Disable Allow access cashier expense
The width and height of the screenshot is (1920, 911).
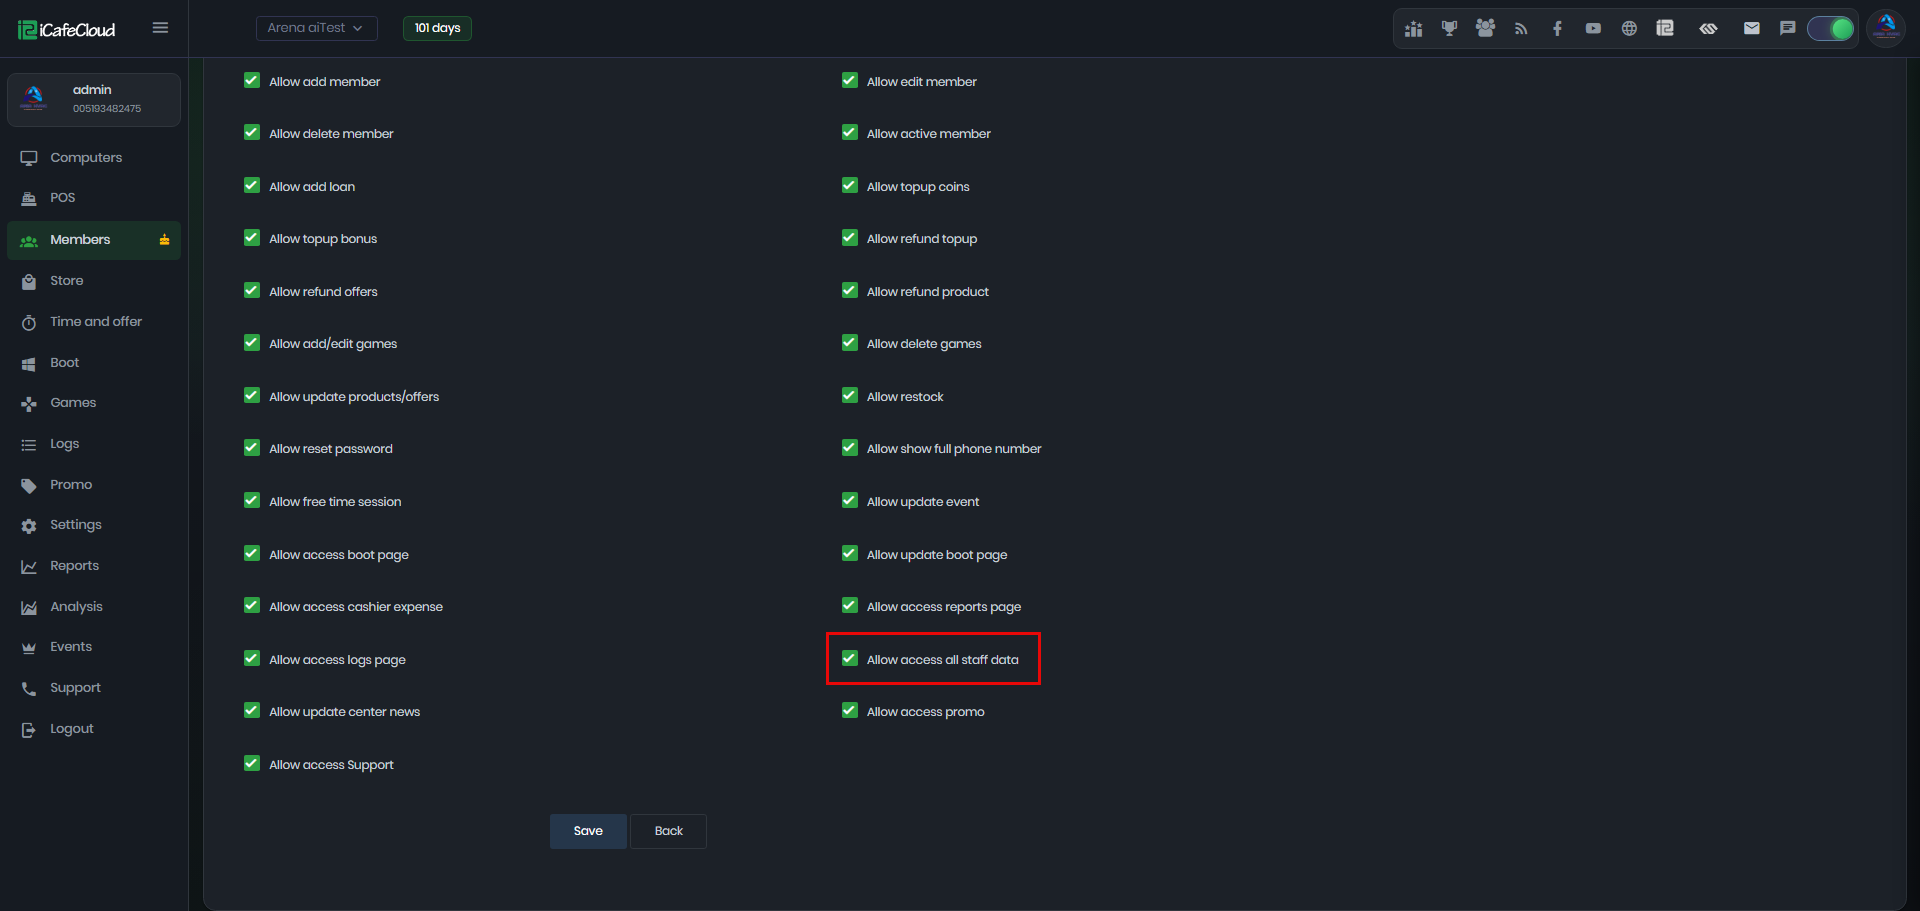(x=252, y=606)
